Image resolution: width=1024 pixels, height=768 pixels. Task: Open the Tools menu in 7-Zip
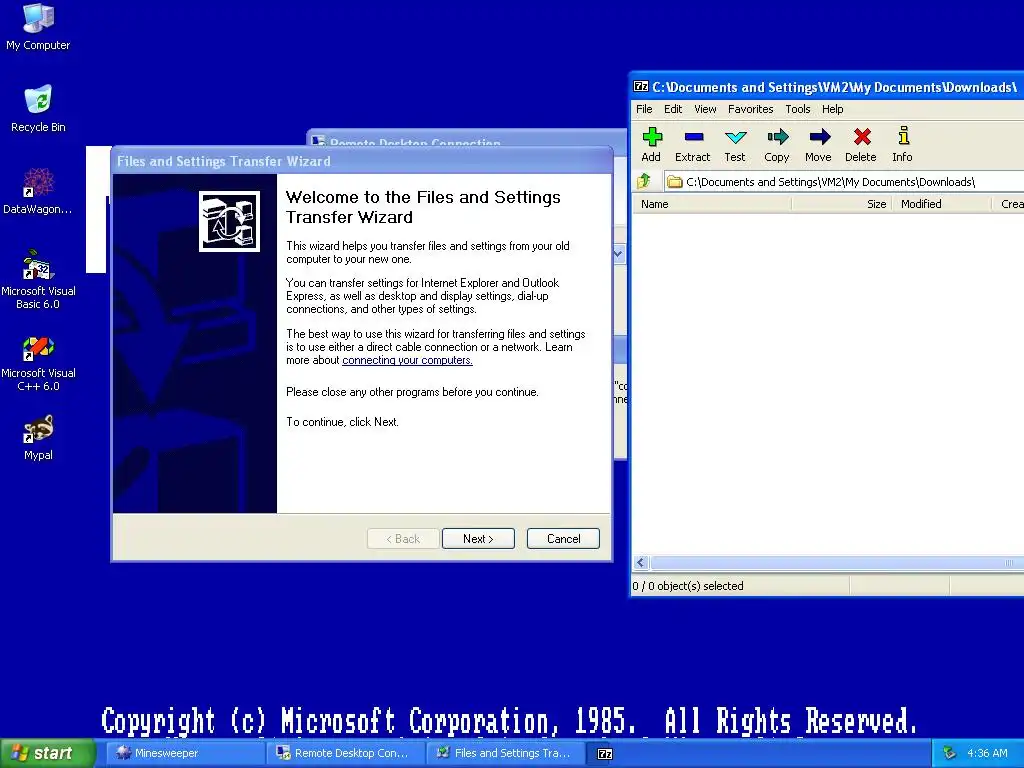pyautogui.click(x=797, y=109)
